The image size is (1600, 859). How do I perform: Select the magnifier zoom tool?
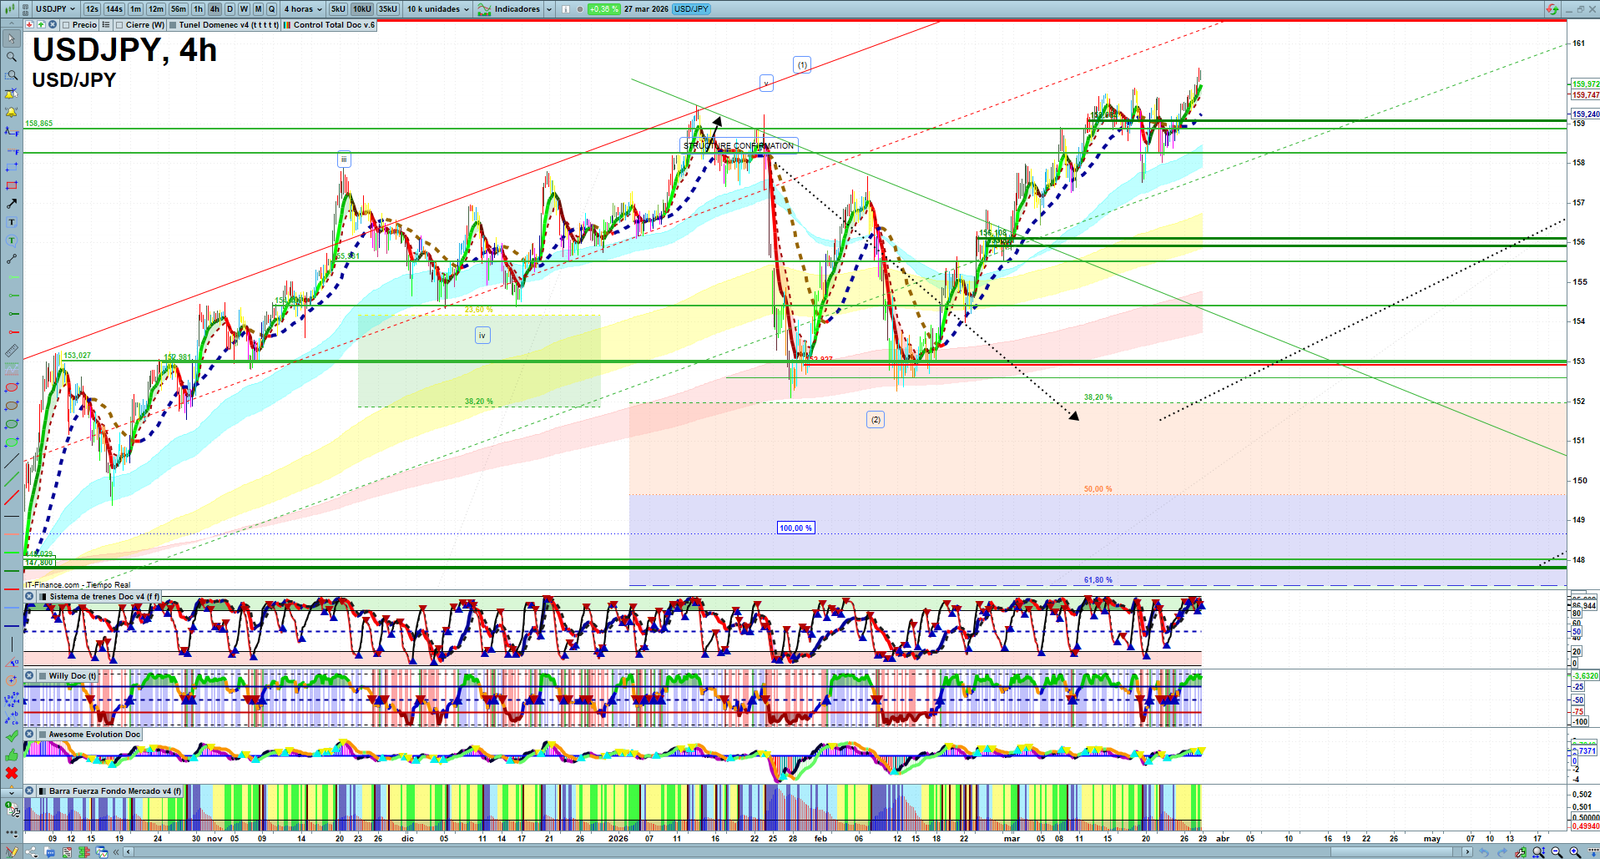point(11,57)
